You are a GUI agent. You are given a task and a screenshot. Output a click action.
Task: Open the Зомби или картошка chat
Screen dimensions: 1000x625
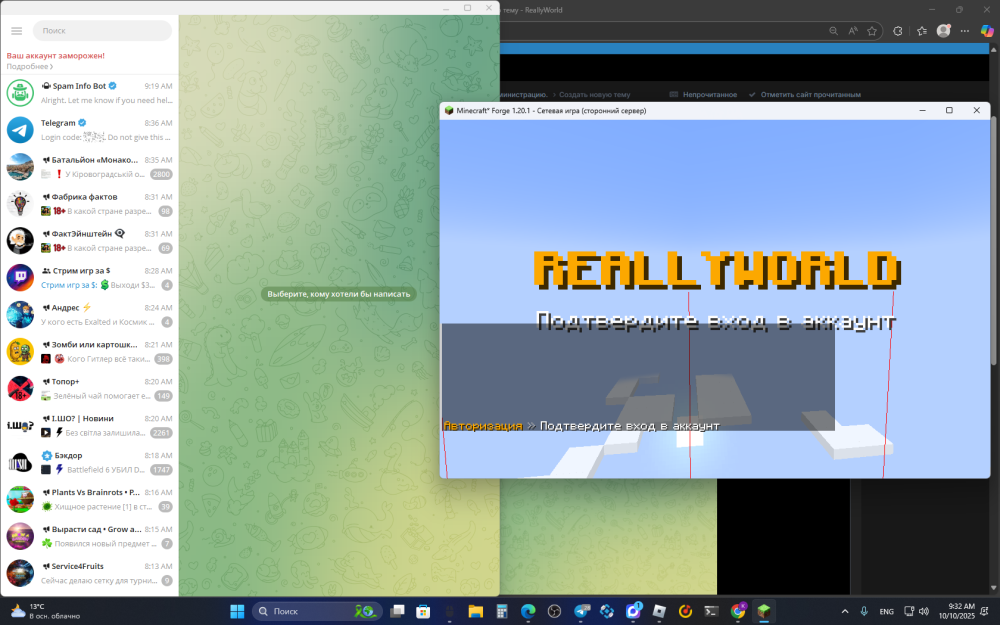pyautogui.click(x=89, y=352)
